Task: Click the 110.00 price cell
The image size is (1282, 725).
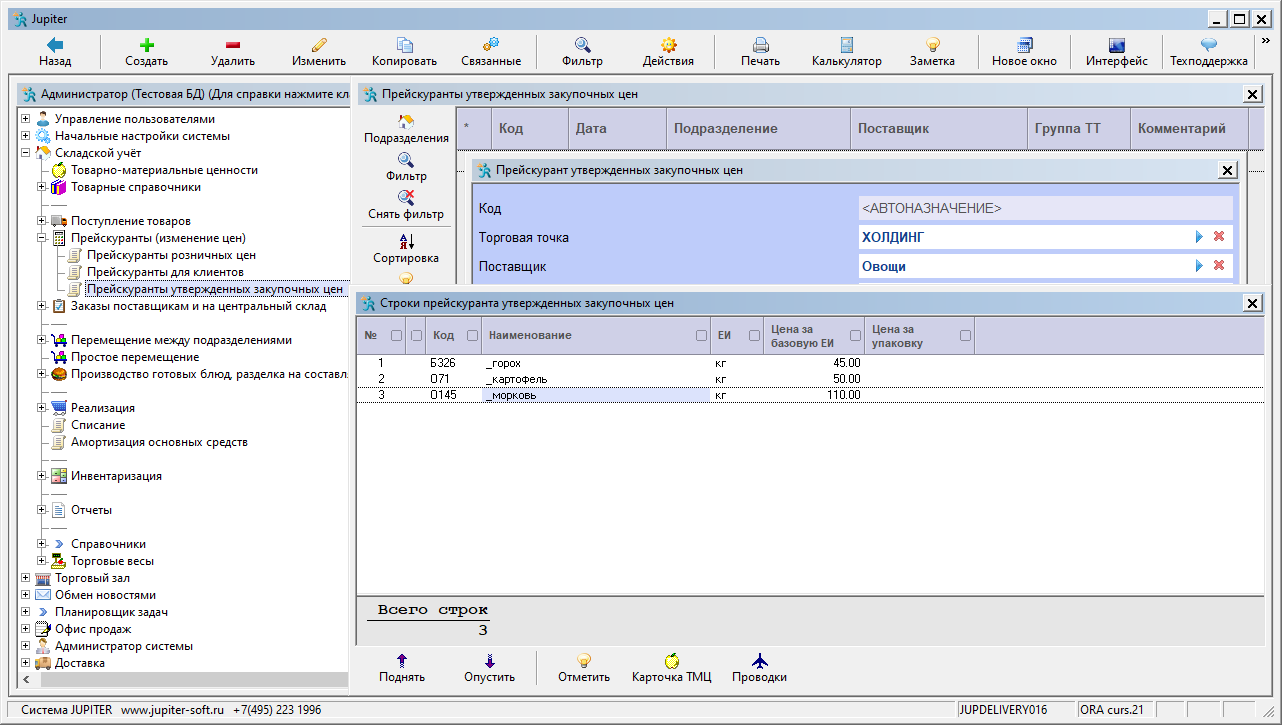Action: click(x=813, y=396)
